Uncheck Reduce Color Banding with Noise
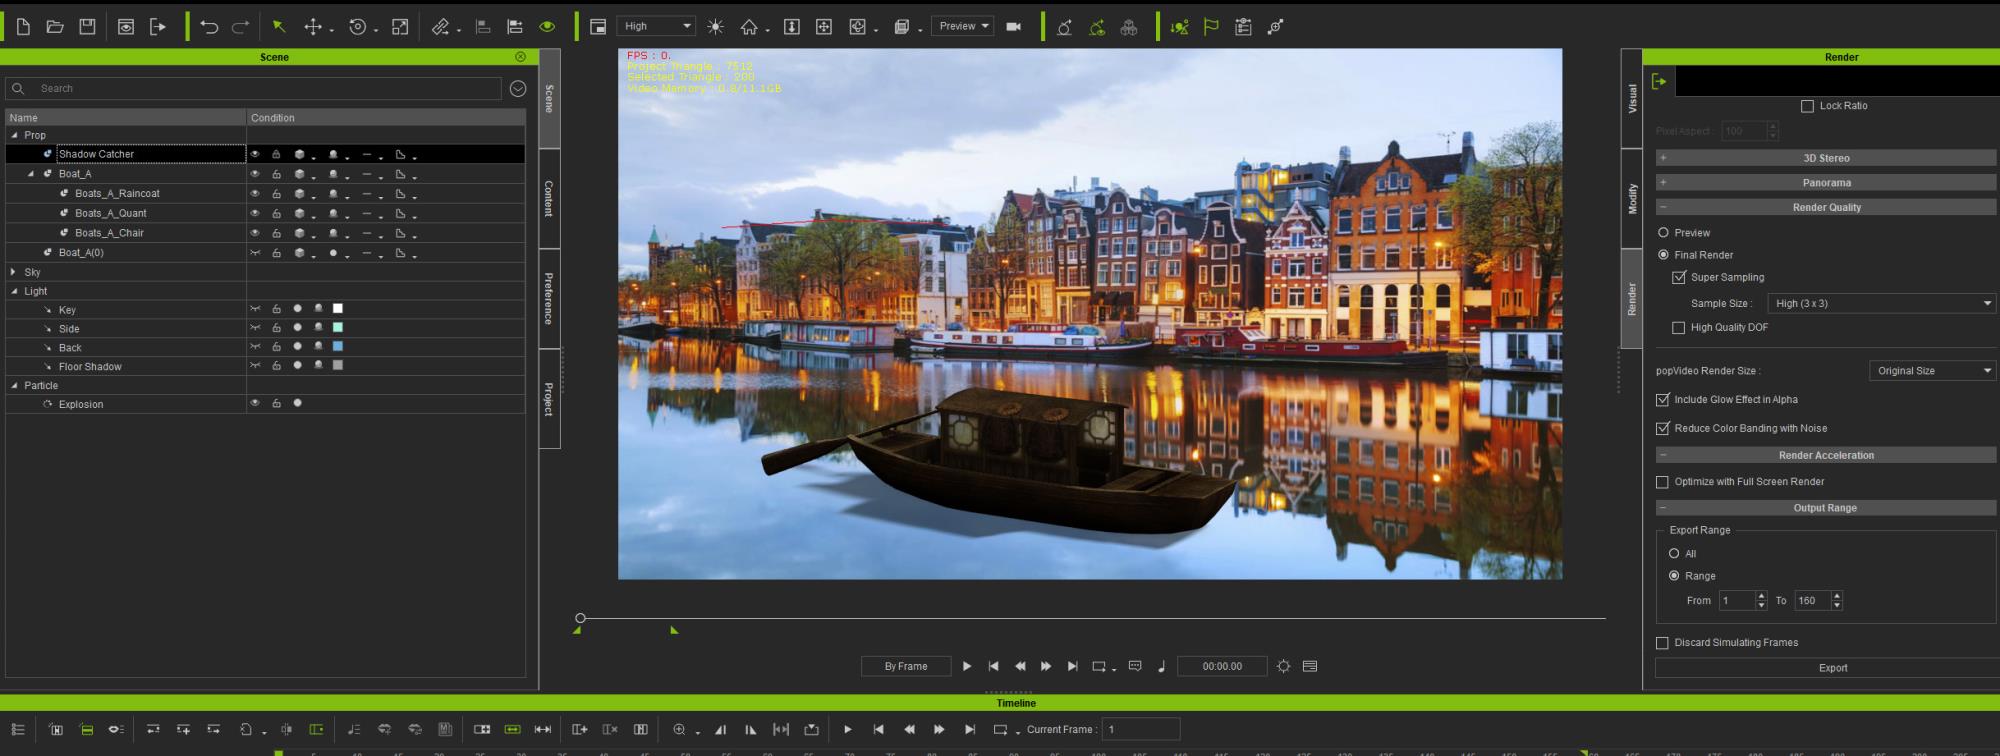This screenshot has width=2000, height=756. click(x=1663, y=428)
